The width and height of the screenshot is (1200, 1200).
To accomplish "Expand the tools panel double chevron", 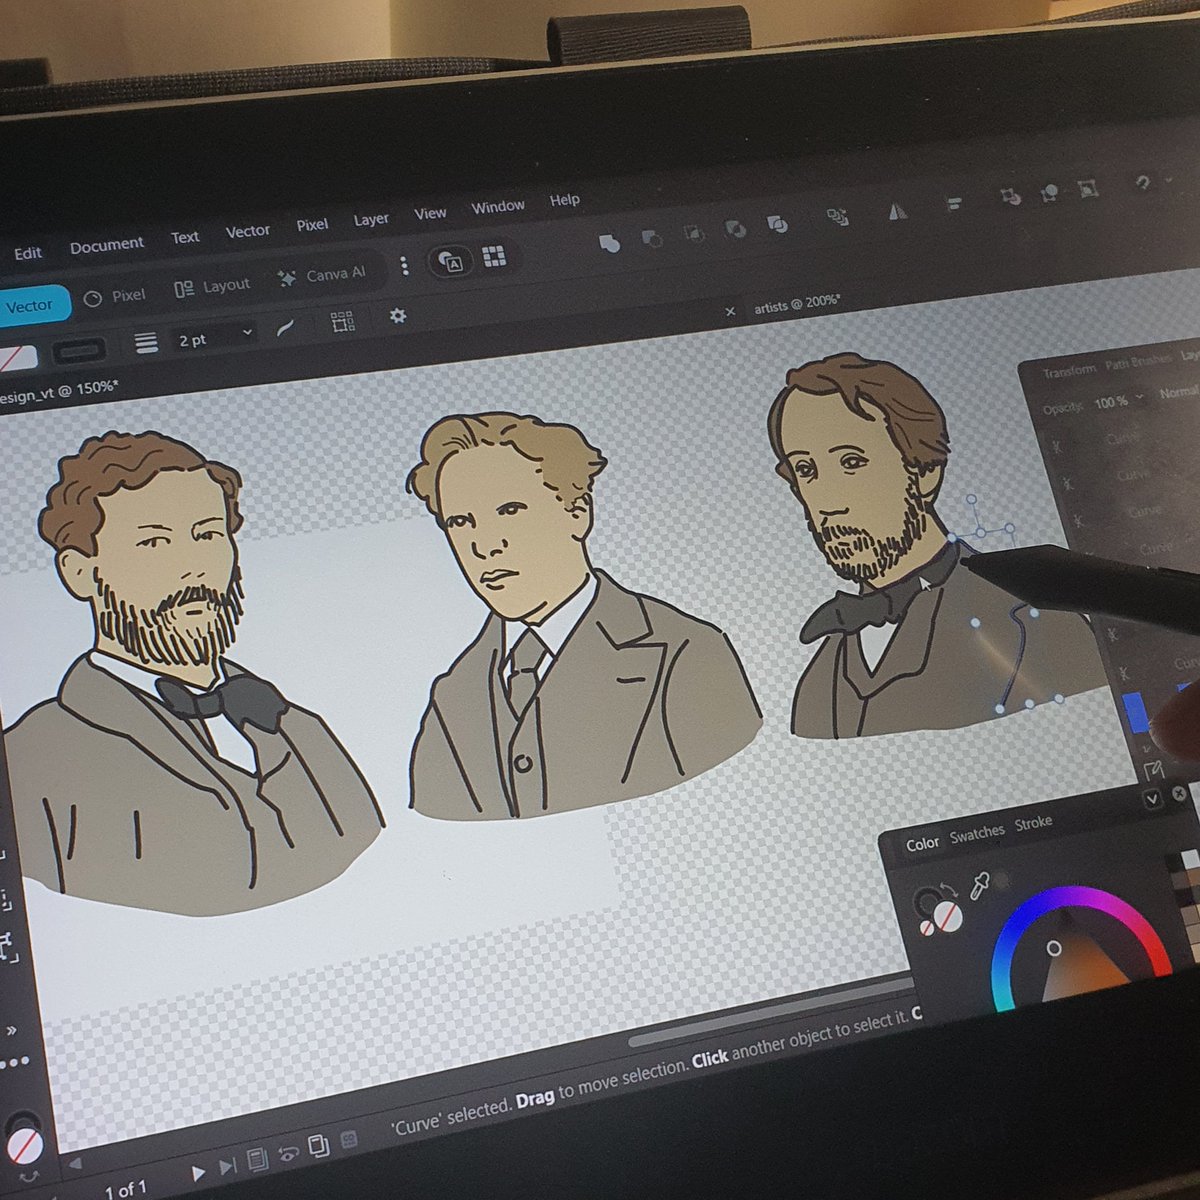I will click(x=11, y=1029).
